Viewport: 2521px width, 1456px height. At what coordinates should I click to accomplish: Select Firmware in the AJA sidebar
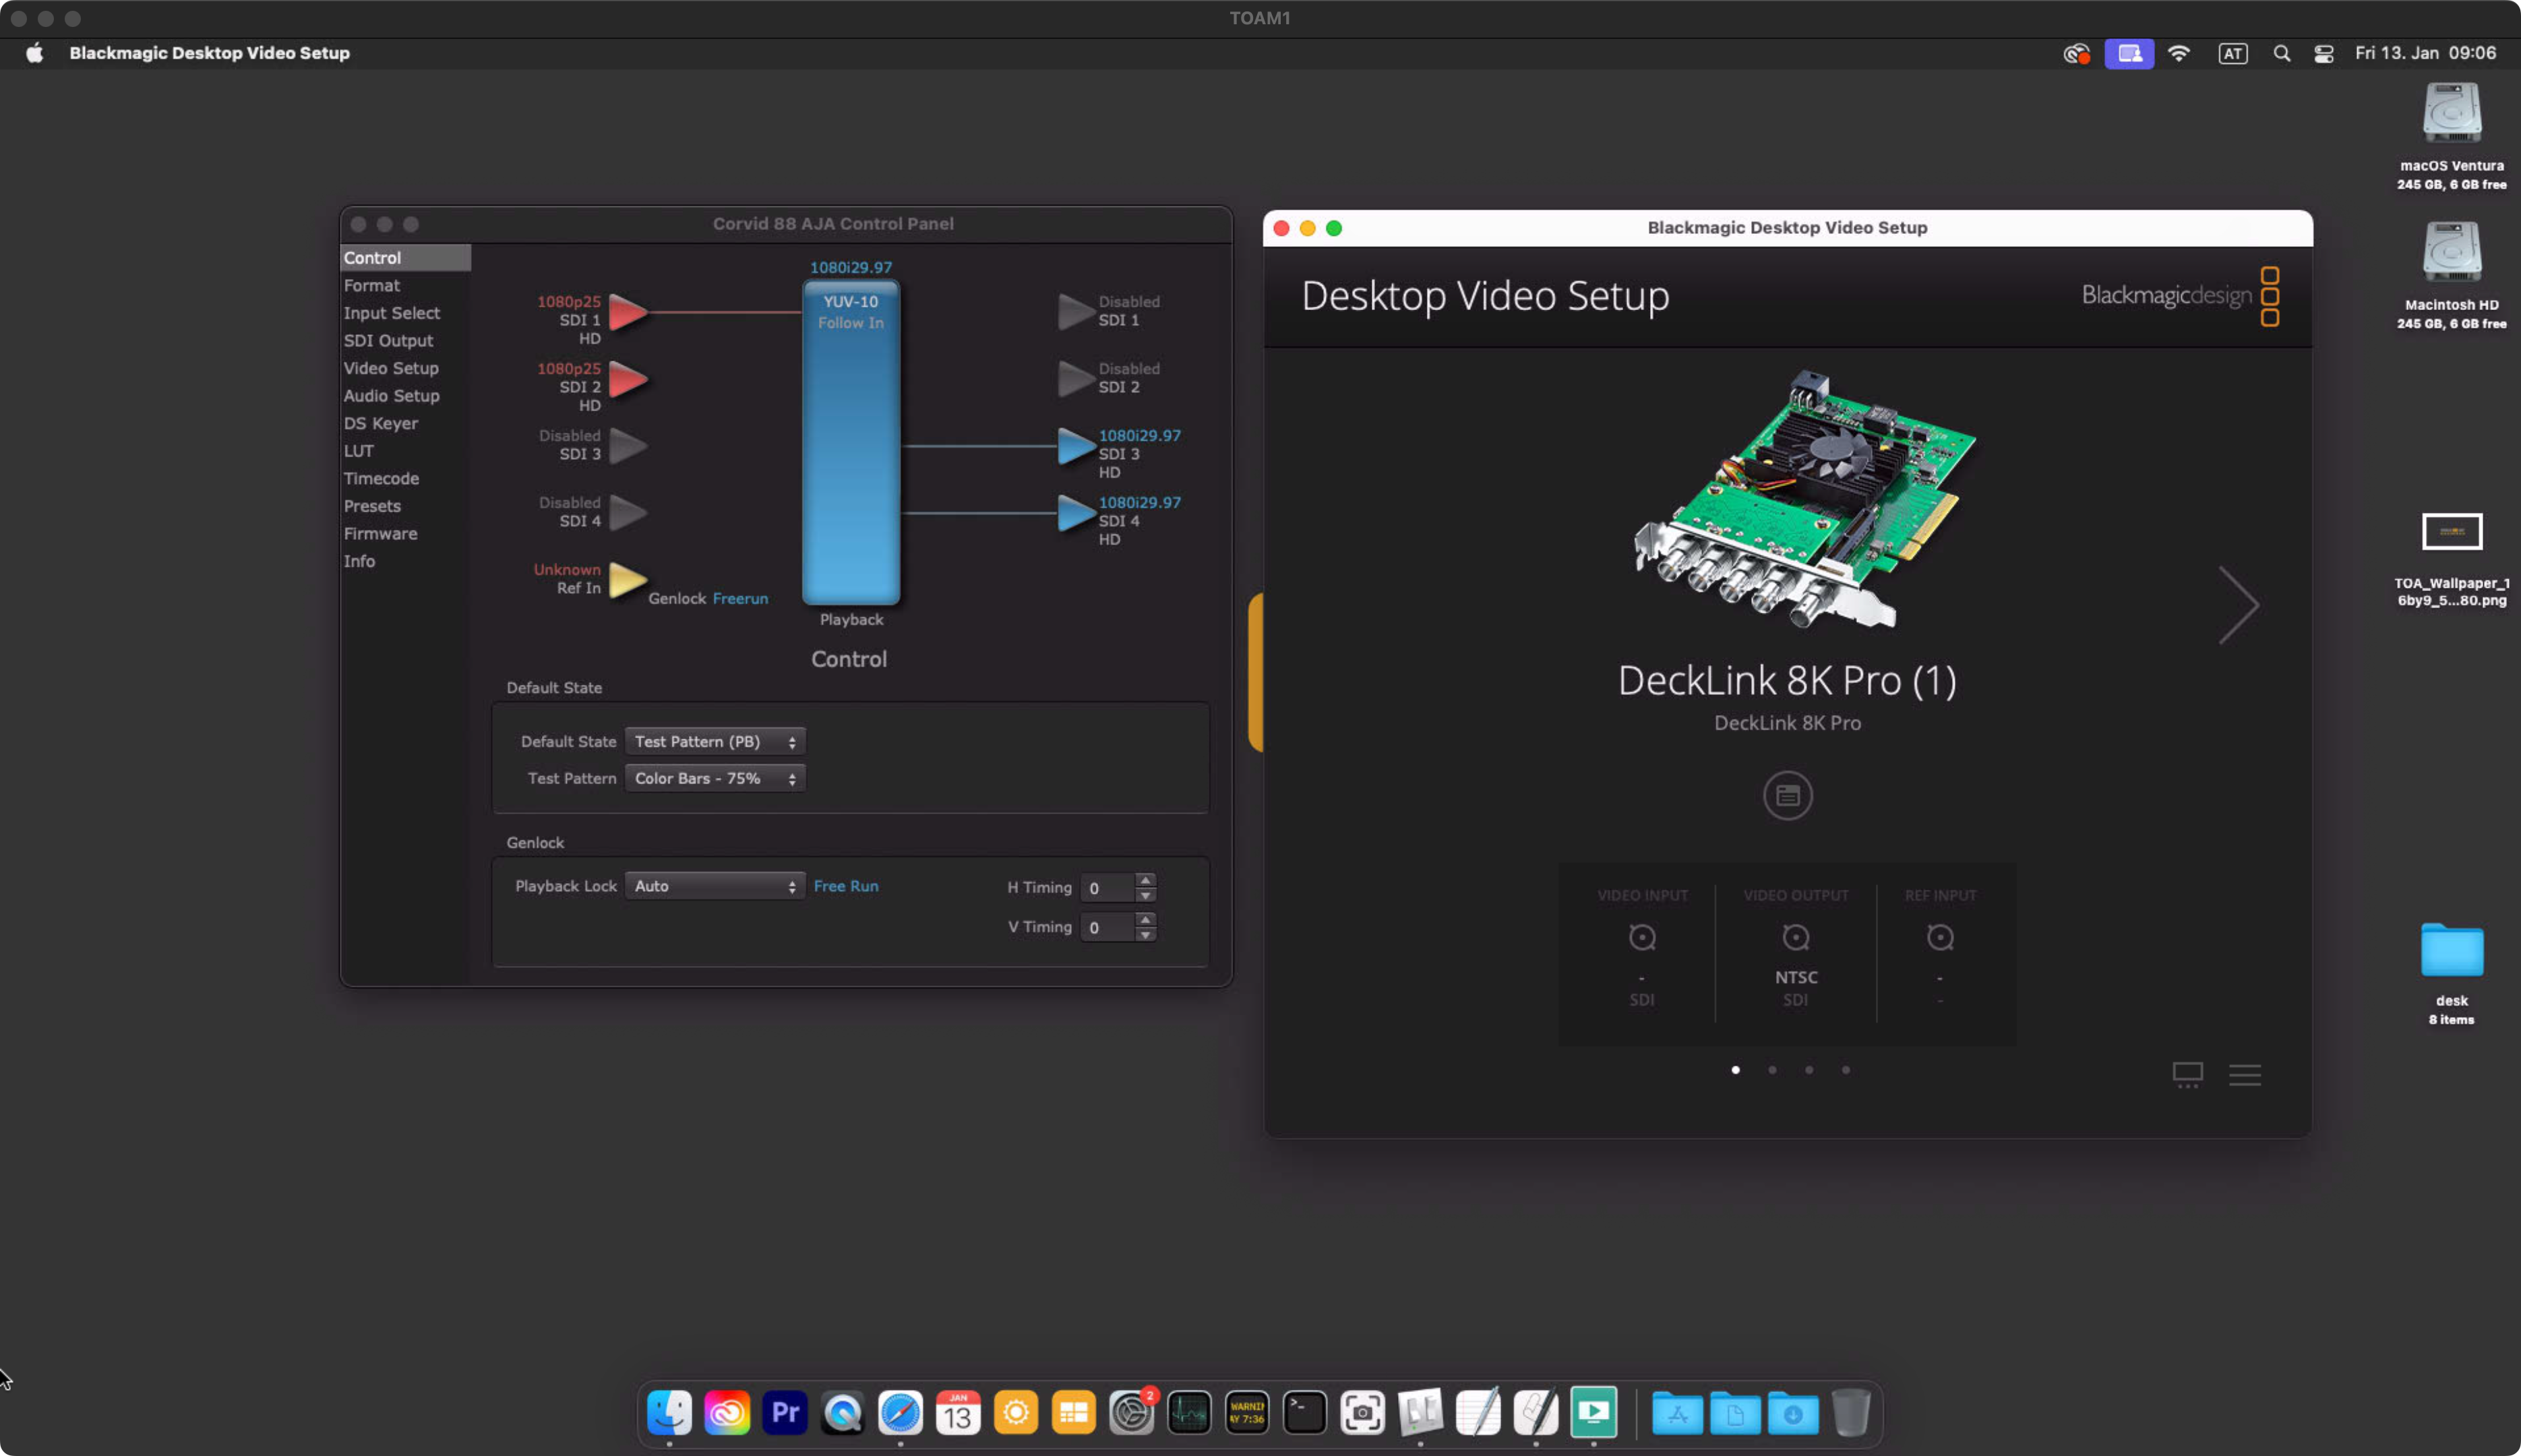click(x=405, y=534)
